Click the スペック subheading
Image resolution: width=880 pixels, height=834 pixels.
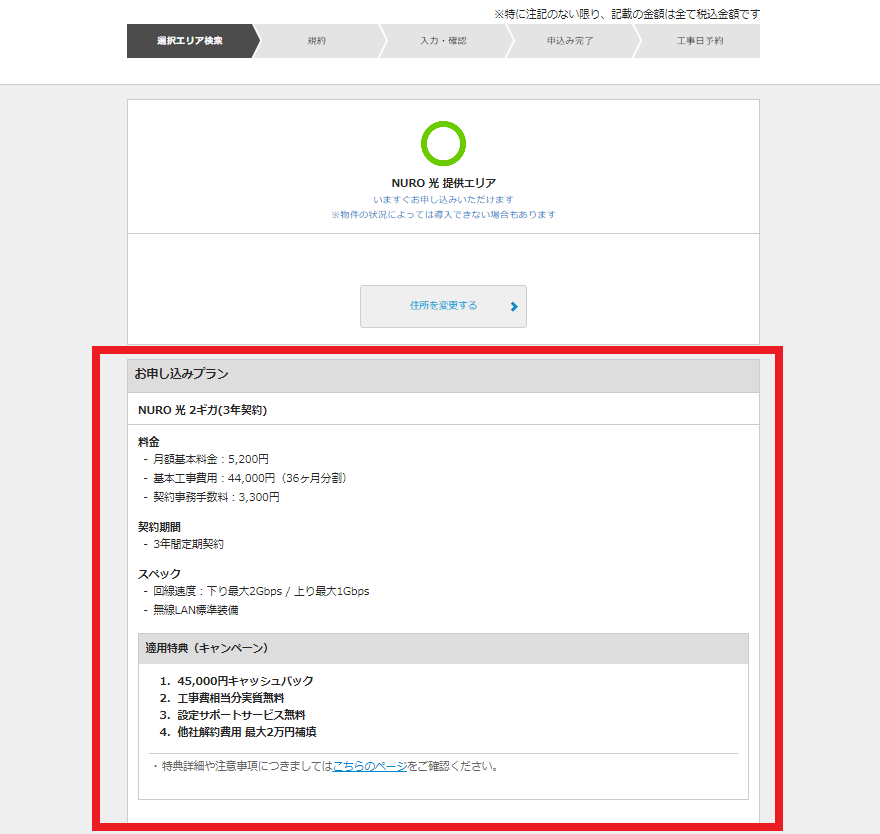[x=159, y=574]
